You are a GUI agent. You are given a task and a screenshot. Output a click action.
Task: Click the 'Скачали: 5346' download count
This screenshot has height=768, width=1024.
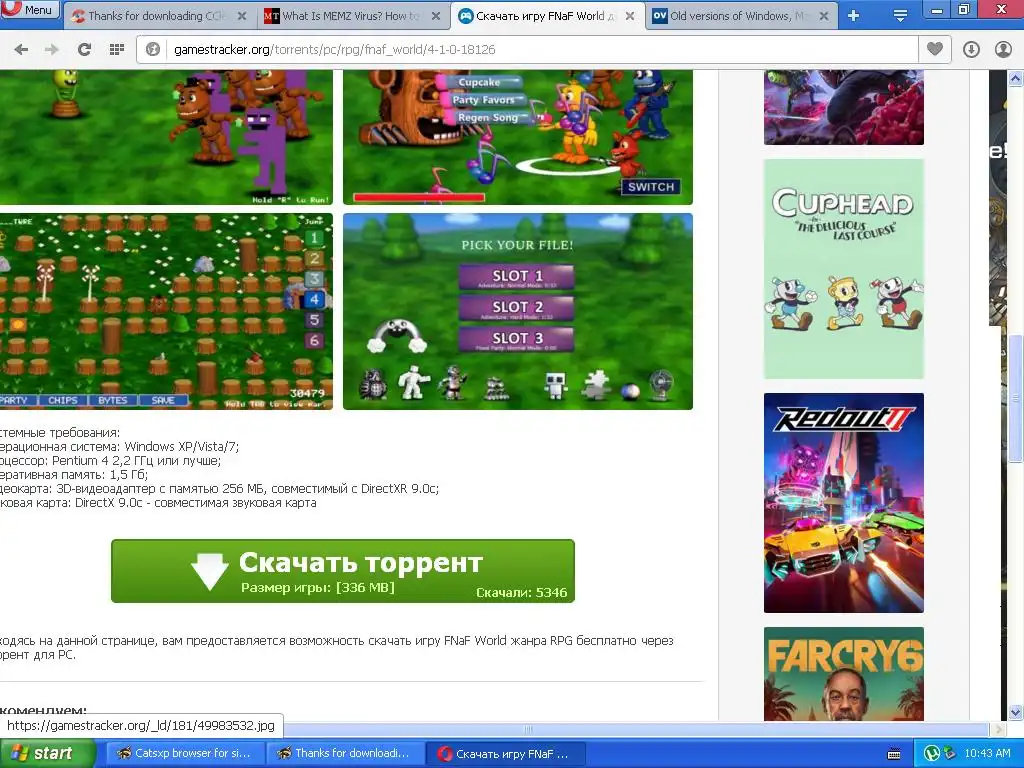(x=521, y=592)
